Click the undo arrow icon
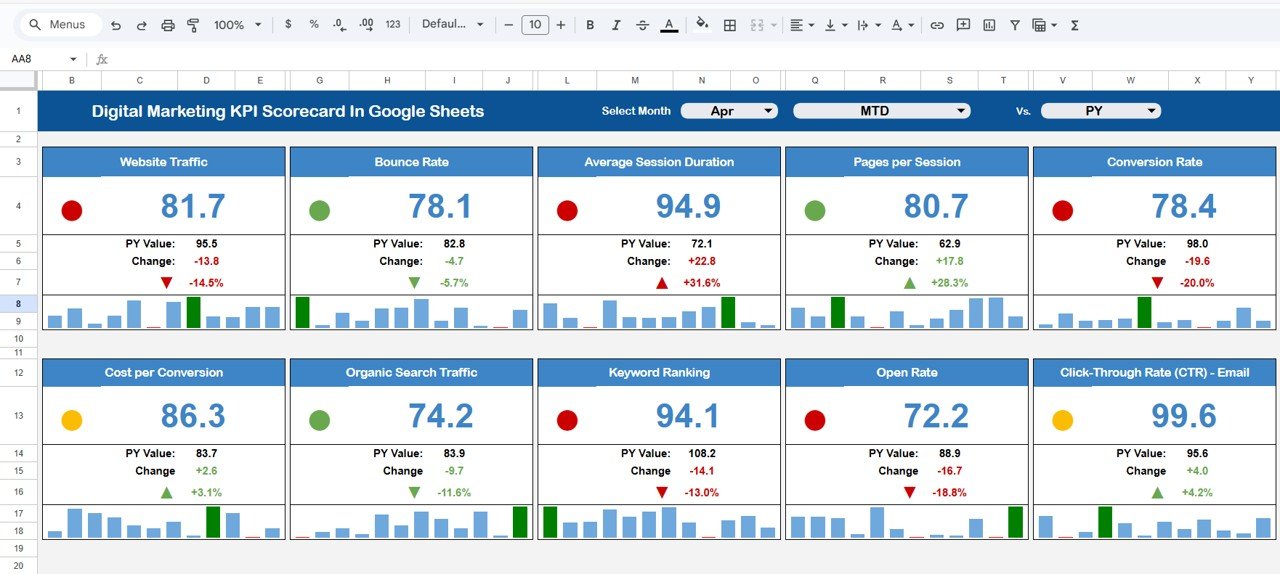1280x574 pixels. tap(116, 25)
